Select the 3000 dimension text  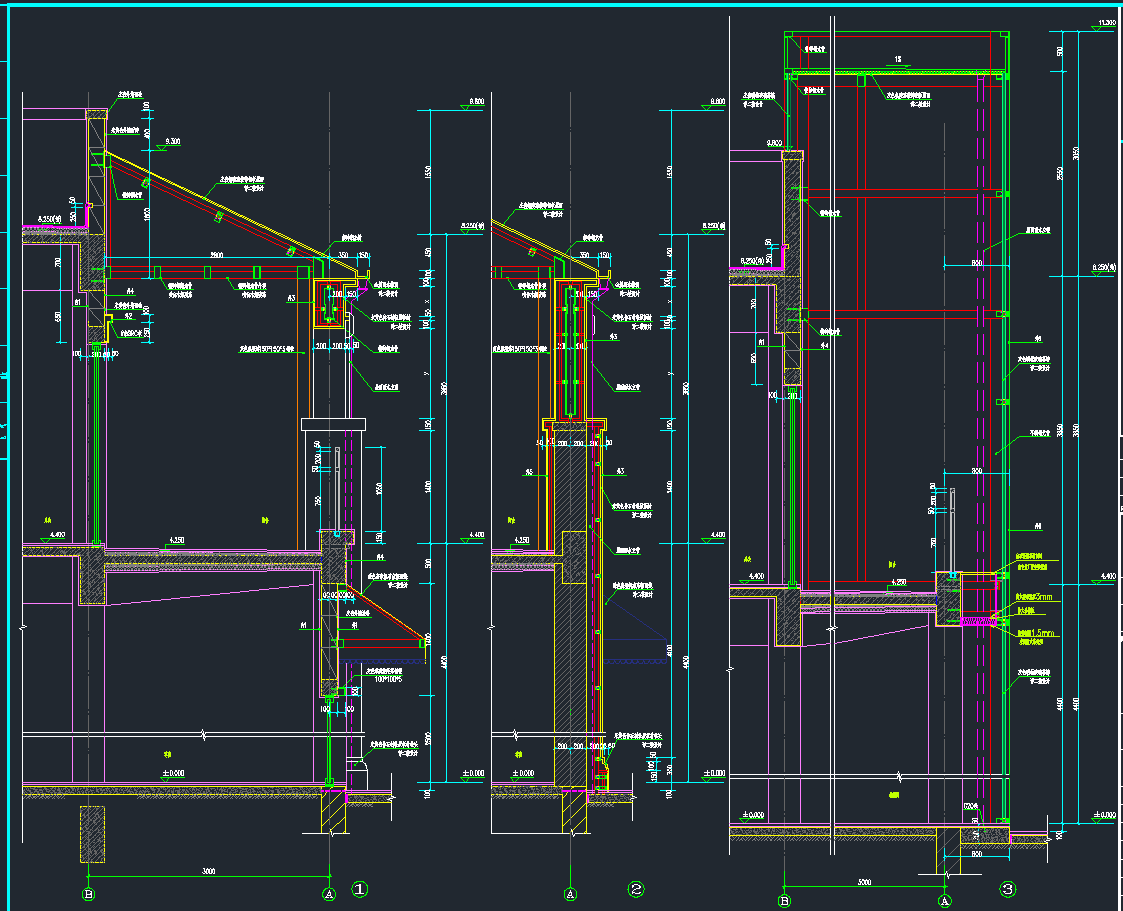(208, 872)
